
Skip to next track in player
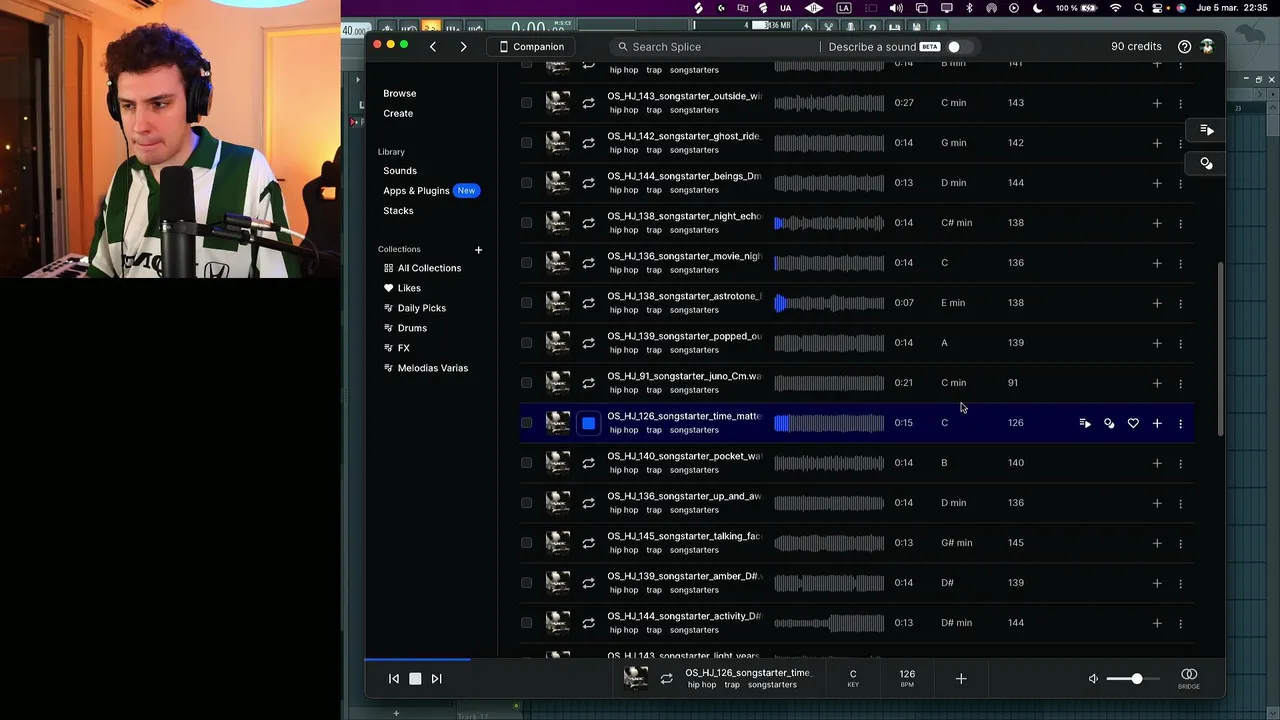[x=436, y=679]
